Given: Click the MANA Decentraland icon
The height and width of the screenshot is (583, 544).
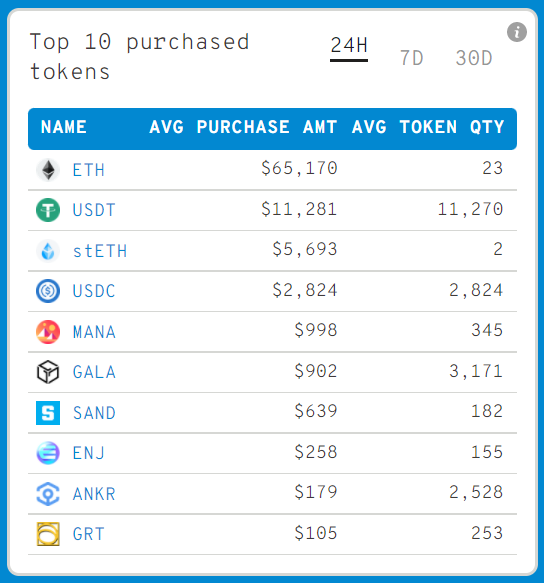Looking at the screenshot, I should coord(48,332).
